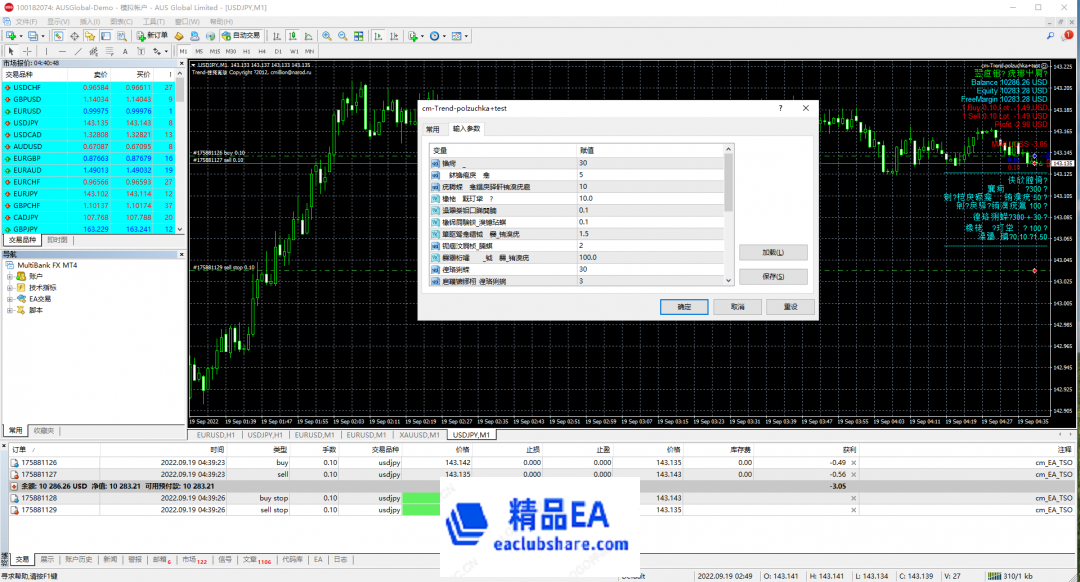Zoom in on the chart with the magnifier icon
The width and height of the screenshot is (1080, 582).
327,34
